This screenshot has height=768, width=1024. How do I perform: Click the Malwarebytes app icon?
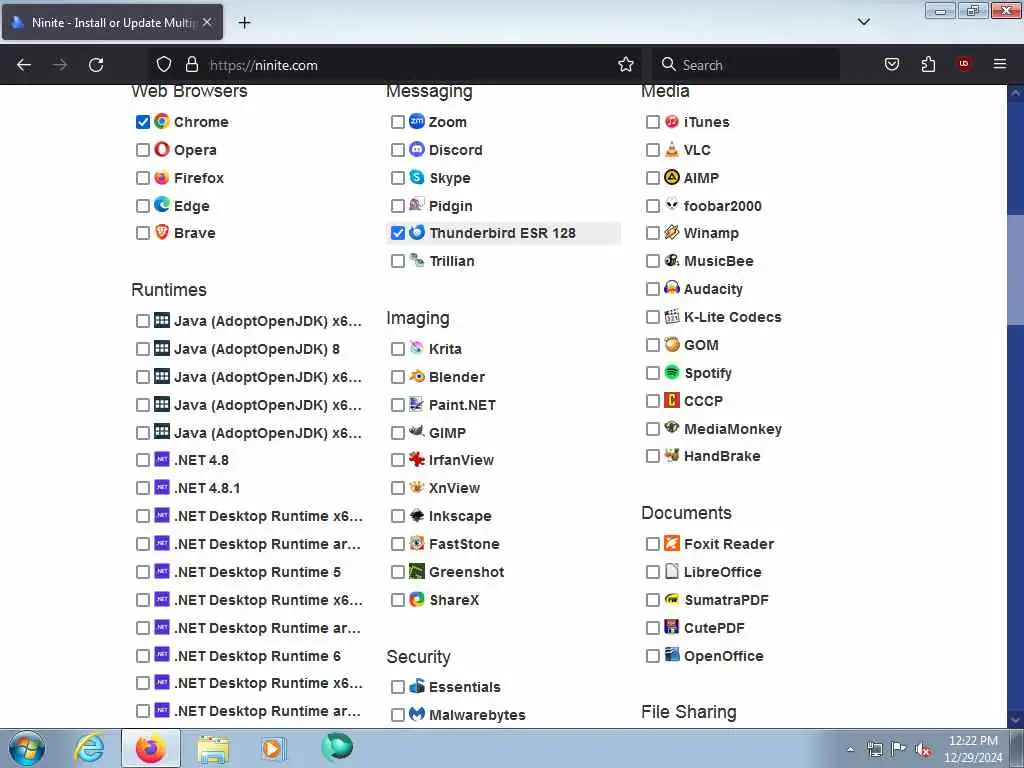click(417, 714)
